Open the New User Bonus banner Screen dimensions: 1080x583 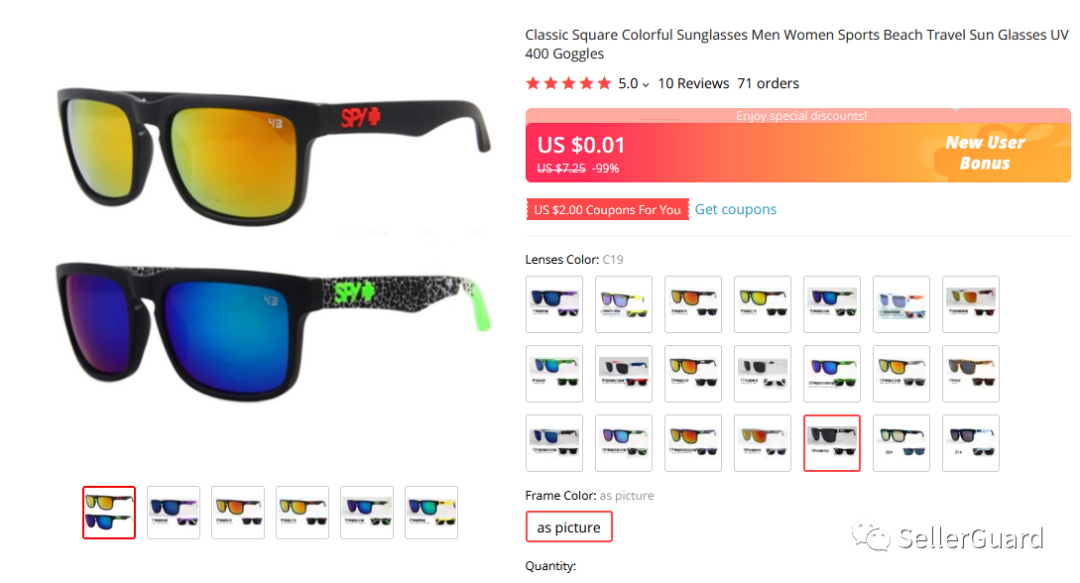point(985,153)
